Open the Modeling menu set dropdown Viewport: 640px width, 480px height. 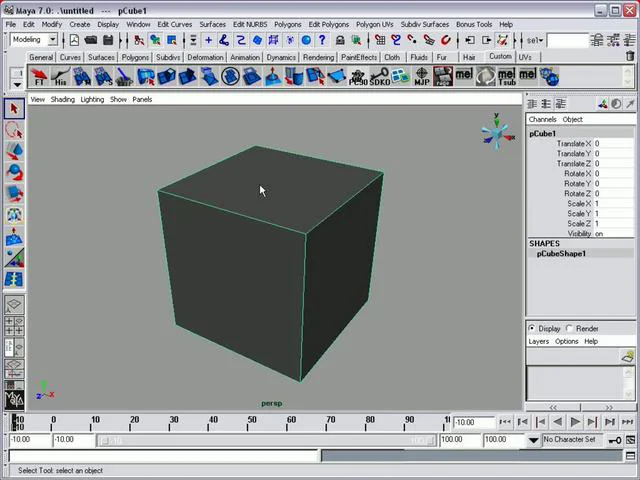click(x=53, y=40)
